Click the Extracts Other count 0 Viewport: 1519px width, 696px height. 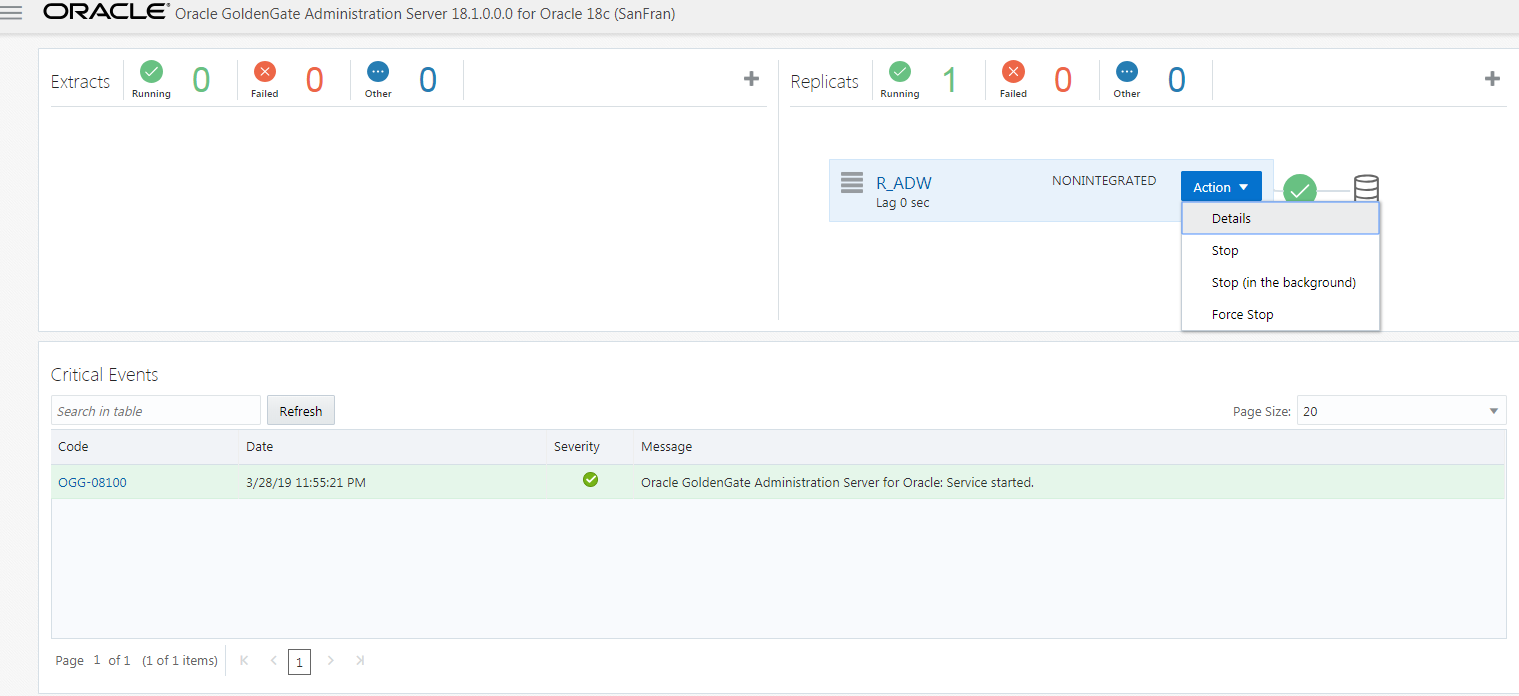pos(428,80)
